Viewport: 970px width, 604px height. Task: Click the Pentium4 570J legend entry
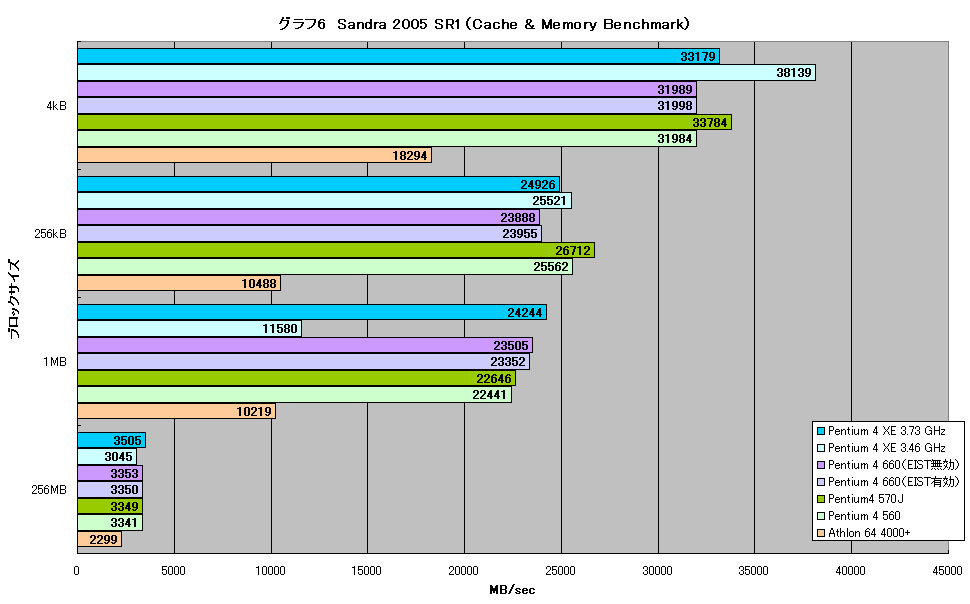coord(861,499)
